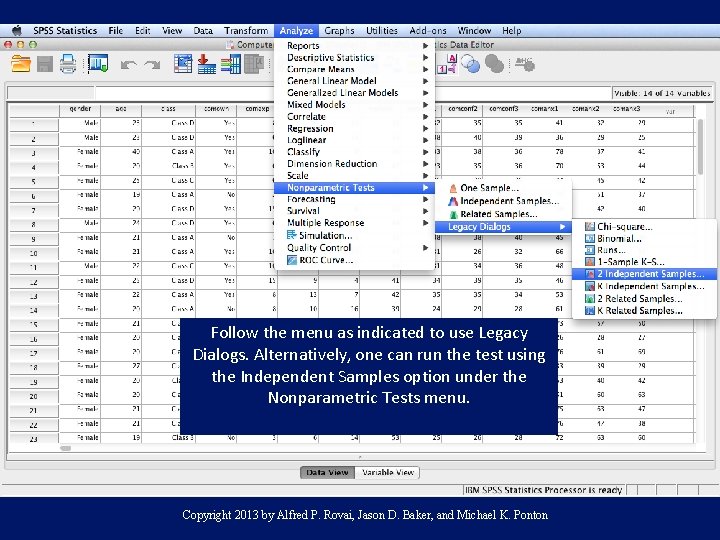Click the Open data document folder icon
Viewport: 720px width, 540px height.
tap(21, 64)
